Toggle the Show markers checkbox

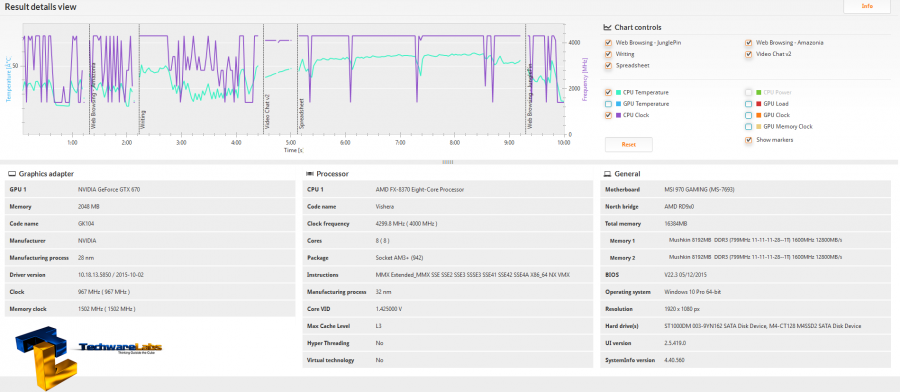(748, 140)
